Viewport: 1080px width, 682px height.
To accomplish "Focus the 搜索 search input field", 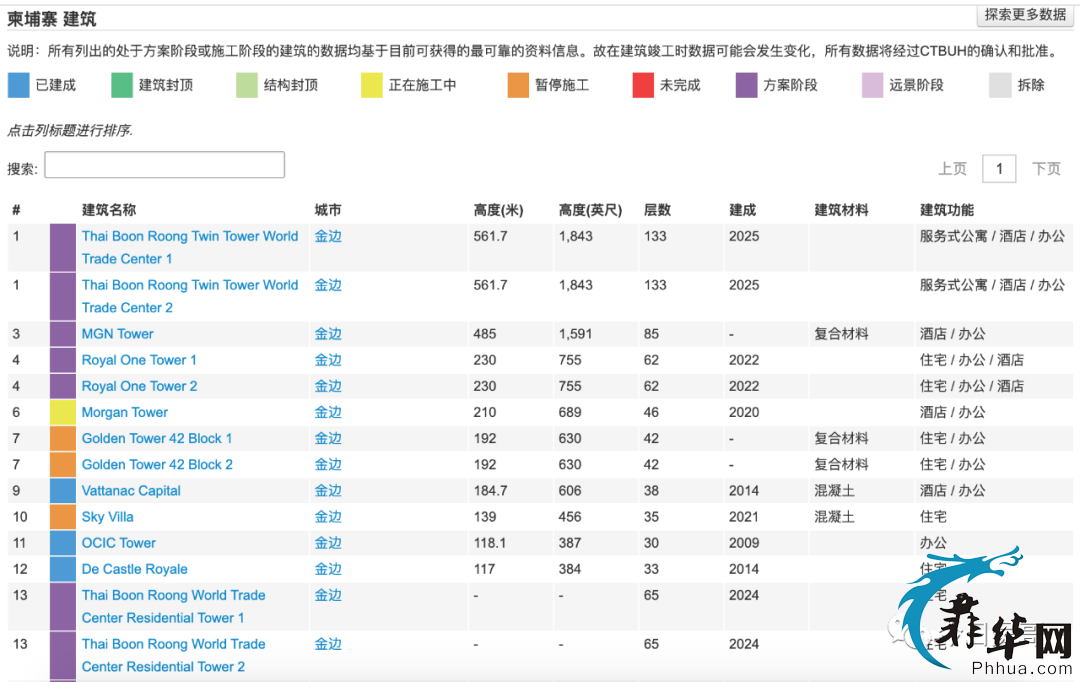I will coord(165,165).
